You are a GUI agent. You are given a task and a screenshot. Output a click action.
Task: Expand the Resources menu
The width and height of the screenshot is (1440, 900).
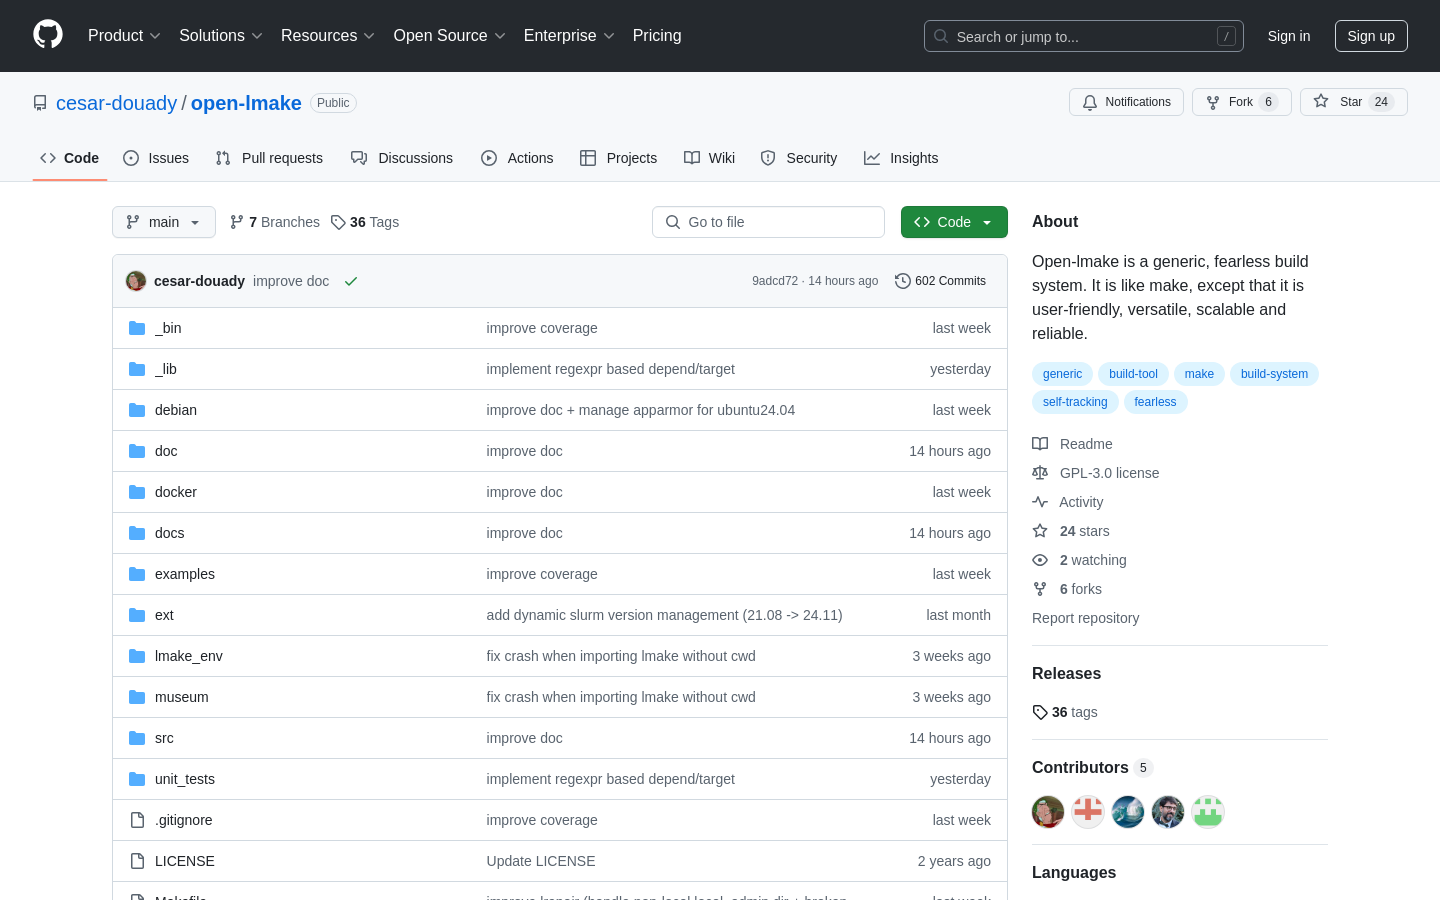(x=328, y=35)
